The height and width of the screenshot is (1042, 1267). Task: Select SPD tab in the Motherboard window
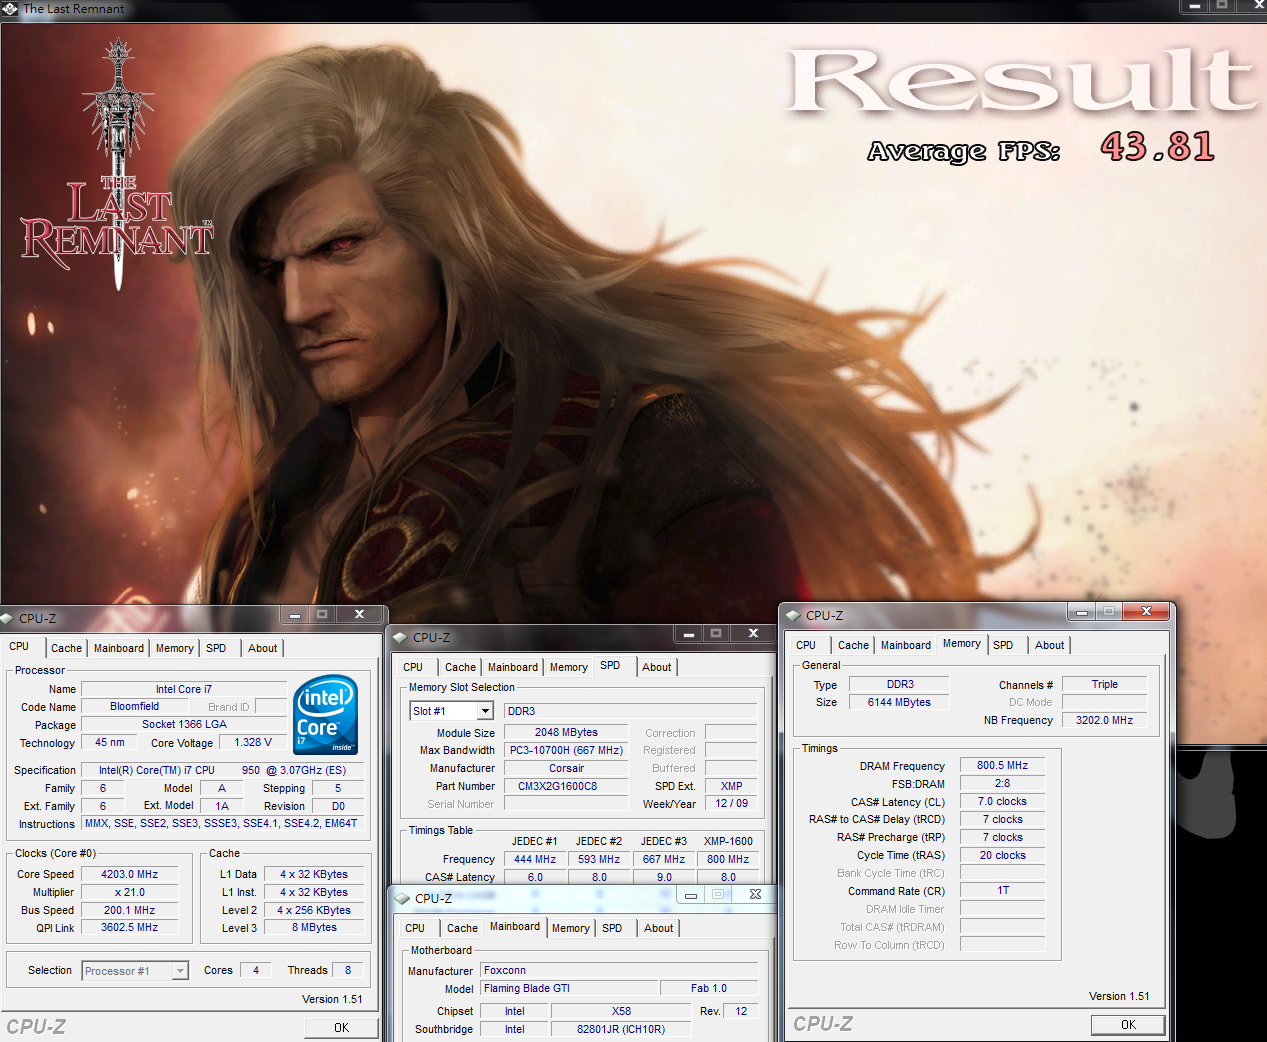pos(612,928)
